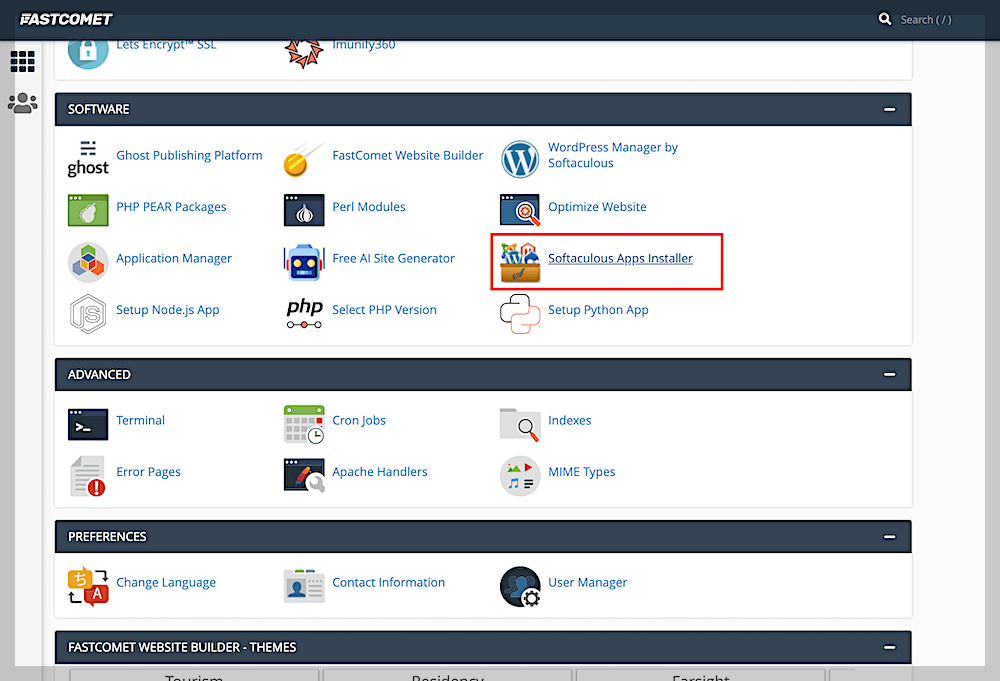1000x681 pixels.
Task: Click the MIME Types media icon
Action: [520, 476]
